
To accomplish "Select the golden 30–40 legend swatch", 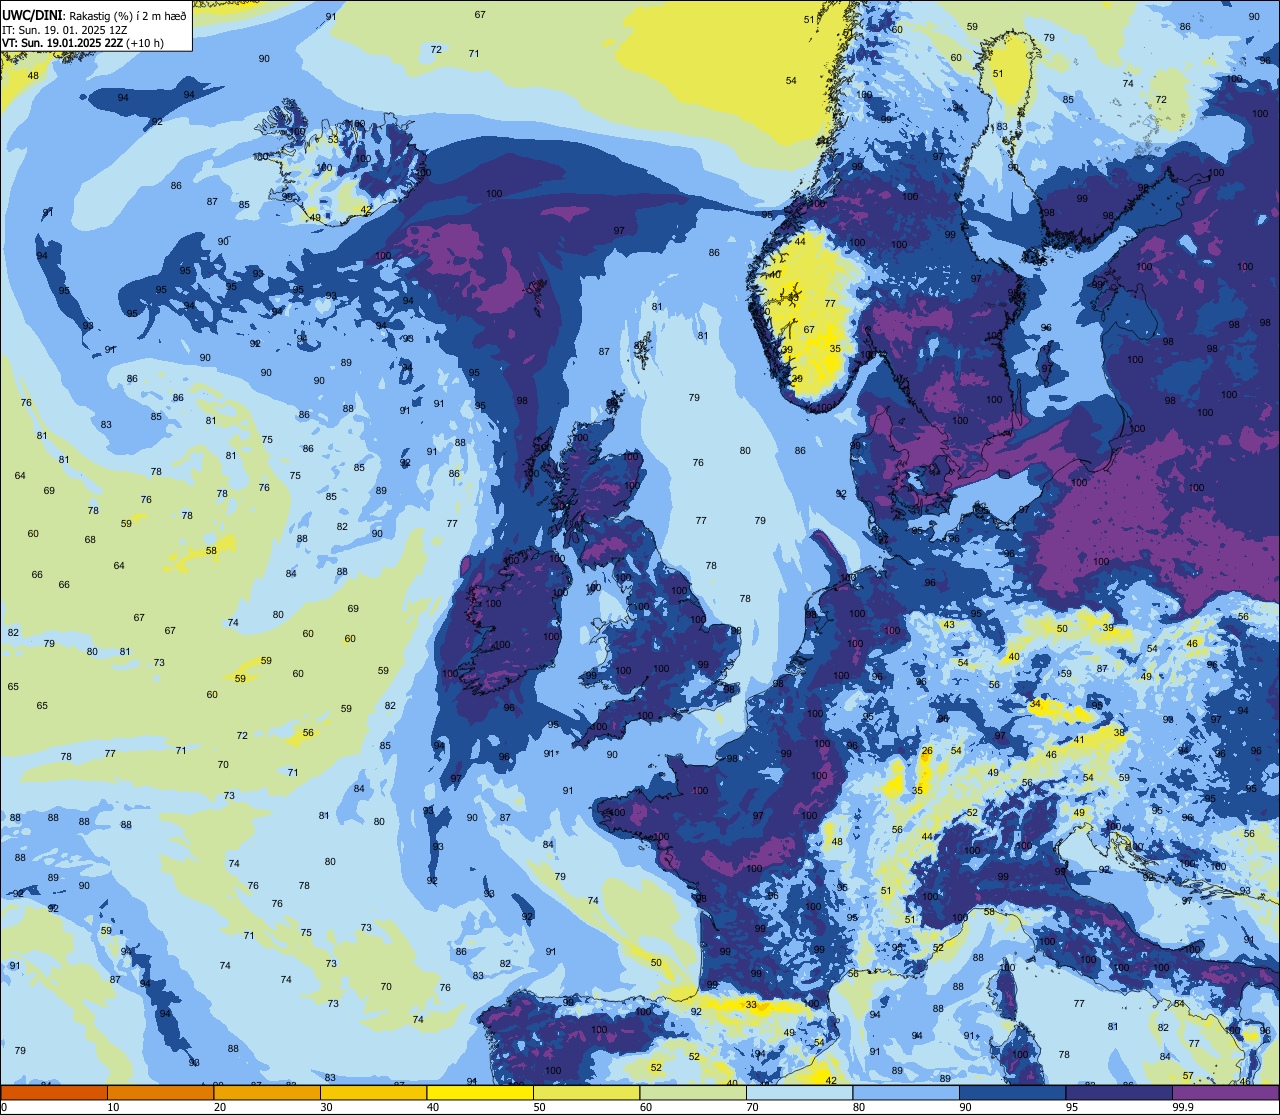I will [x=373, y=1092].
